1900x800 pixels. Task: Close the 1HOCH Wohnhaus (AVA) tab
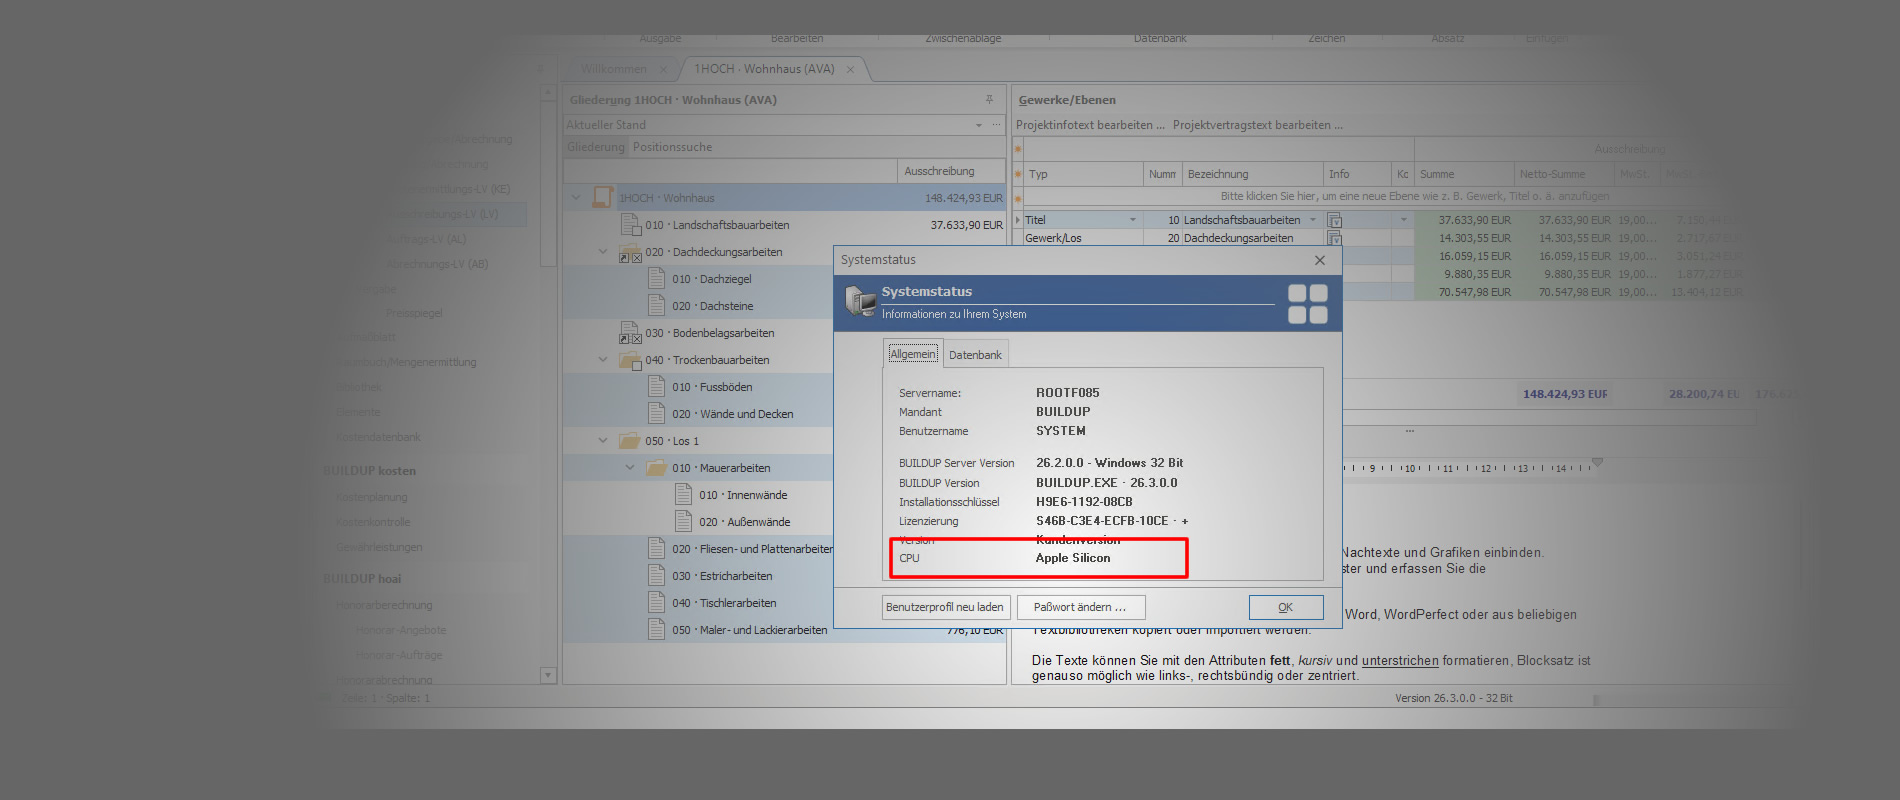(x=850, y=69)
